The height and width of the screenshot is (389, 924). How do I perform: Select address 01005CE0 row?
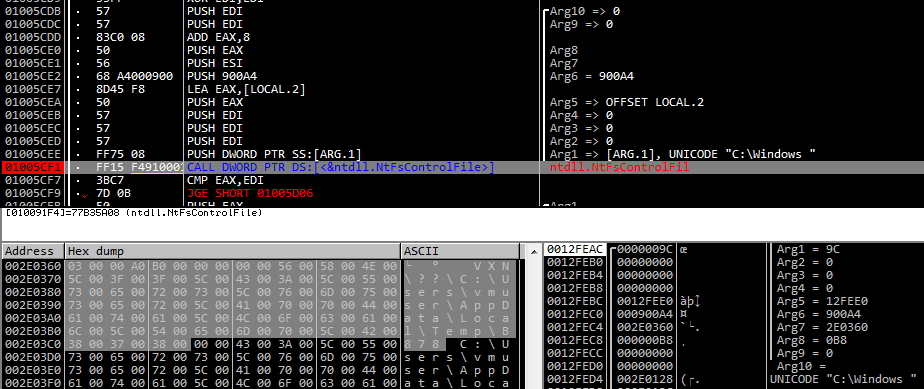tap(33, 50)
